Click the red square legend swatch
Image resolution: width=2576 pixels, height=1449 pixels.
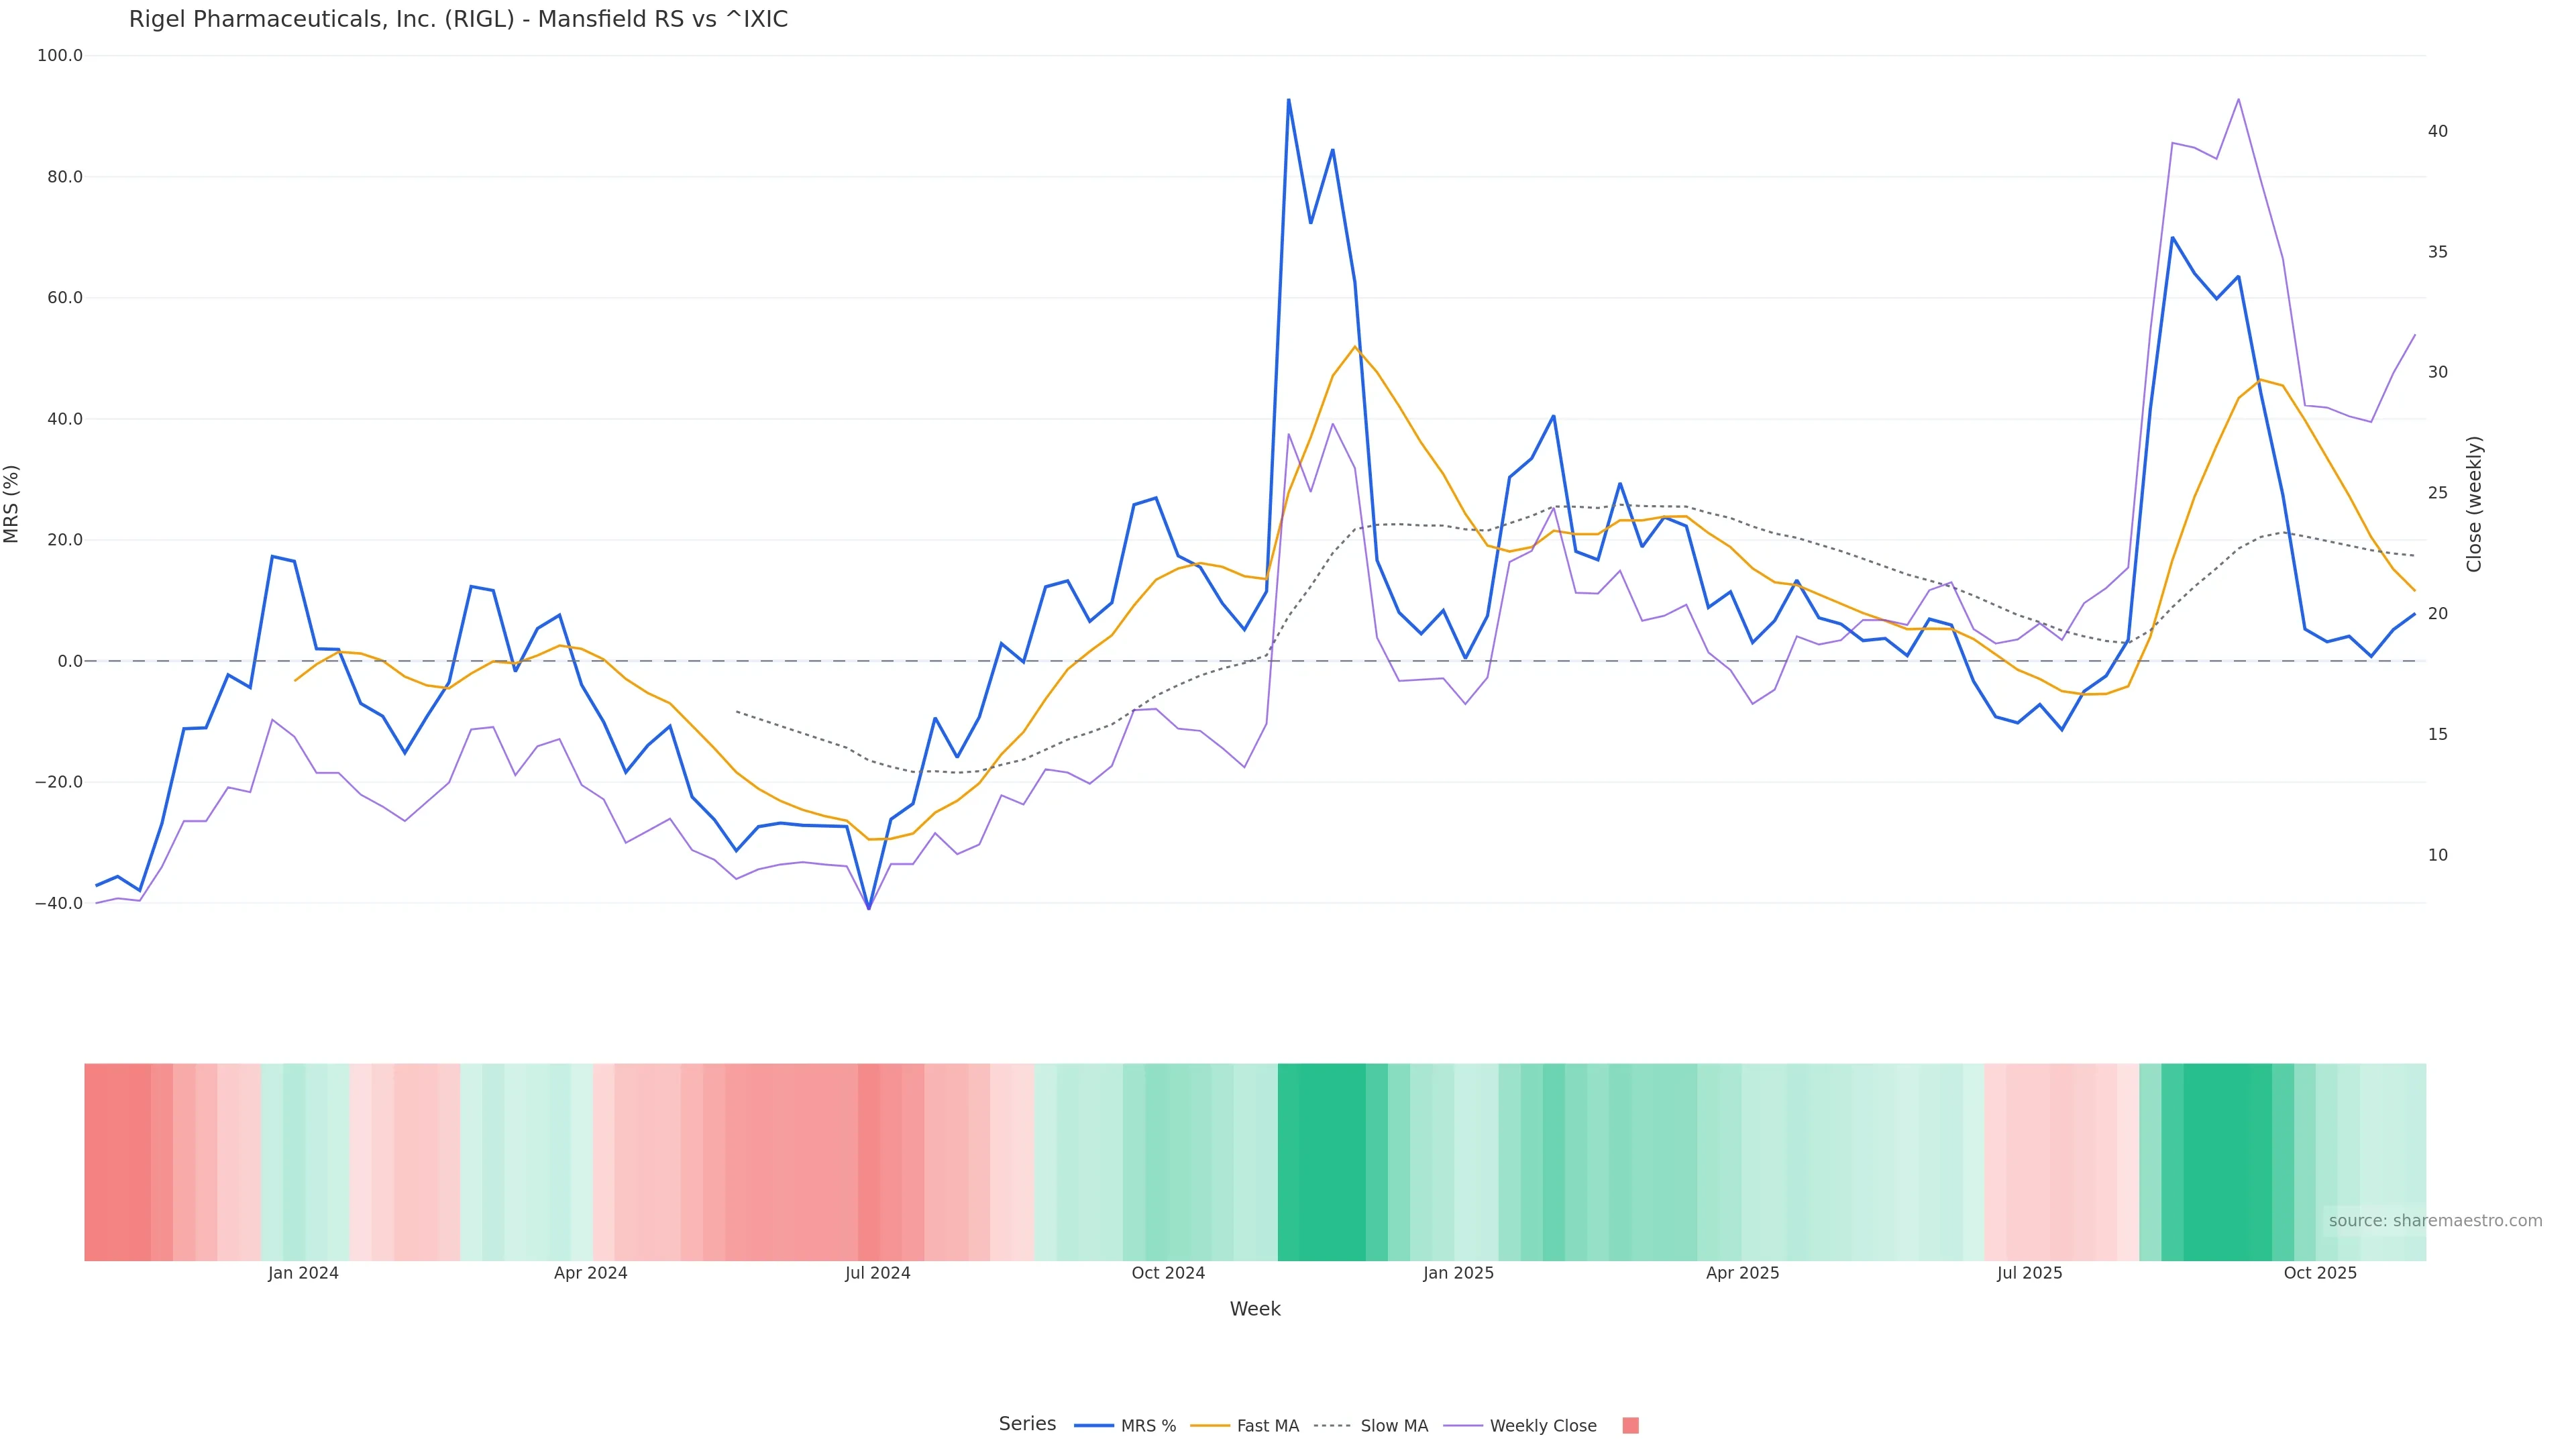1630,1426
